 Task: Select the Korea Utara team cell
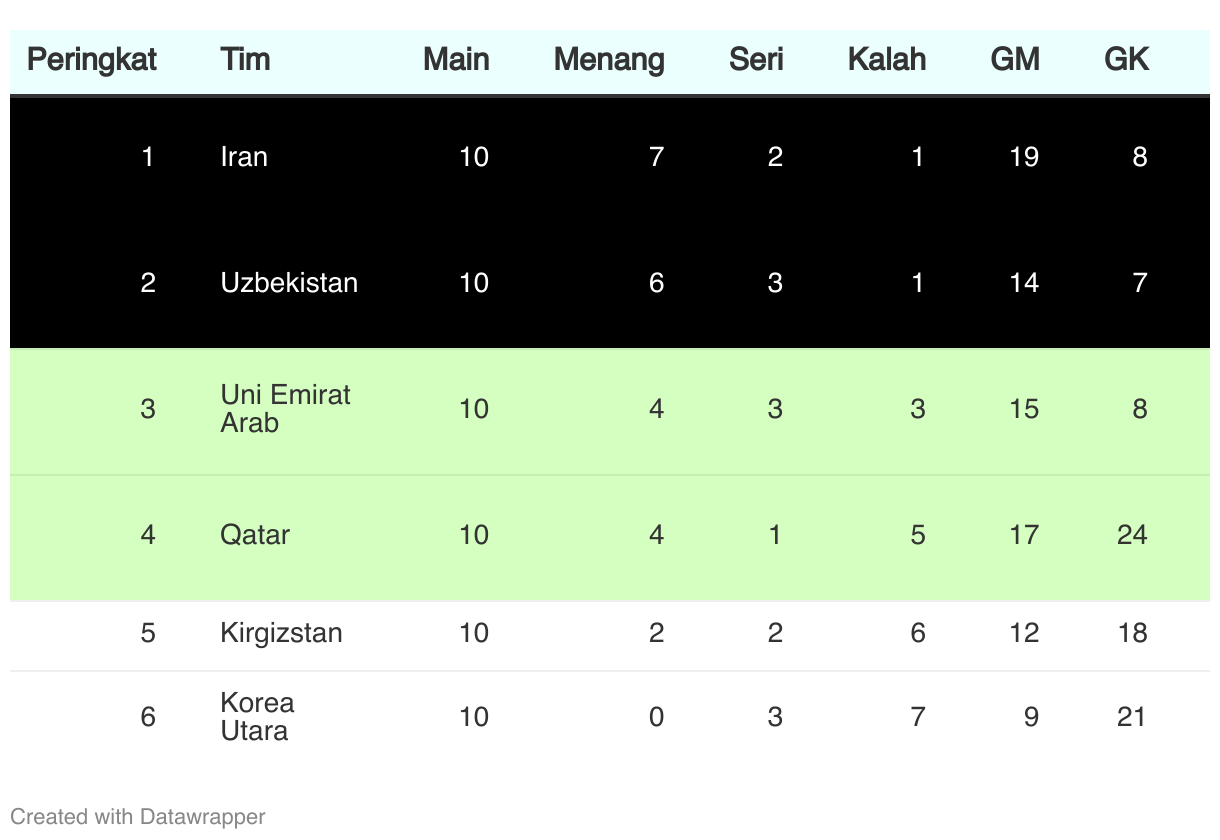tap(257, 717)
